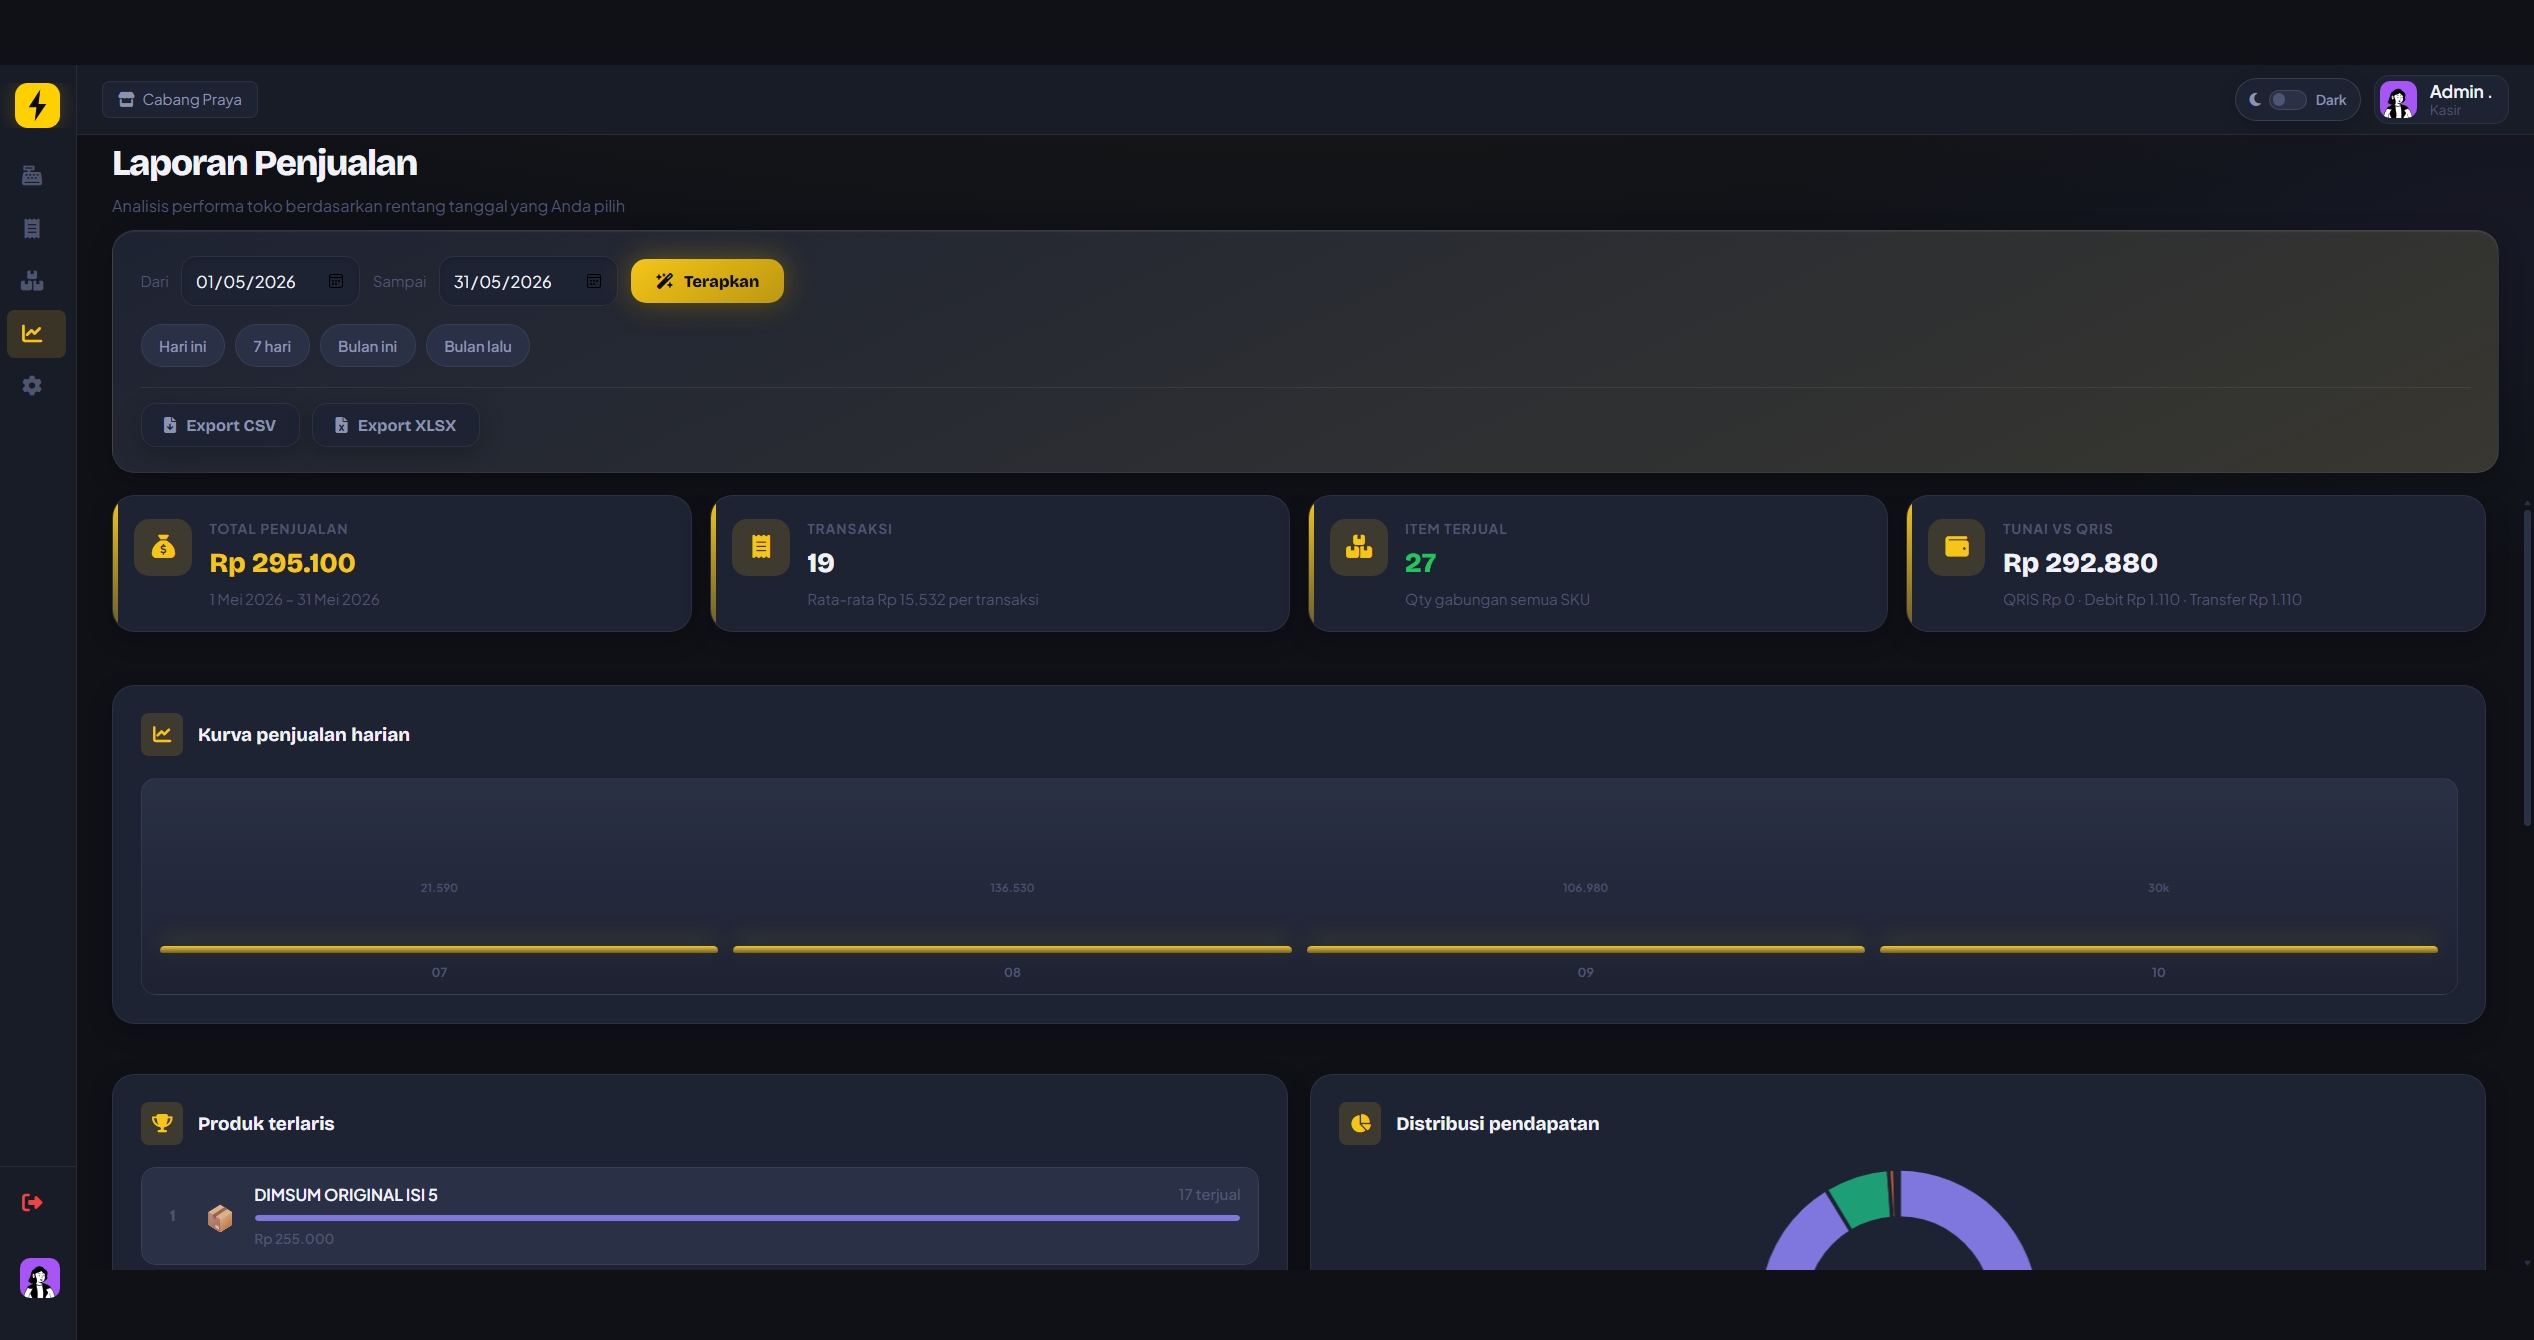Click the Sampai date field 31/05/2026
The image size is (2534, 1340).
(x=527, y=281)
